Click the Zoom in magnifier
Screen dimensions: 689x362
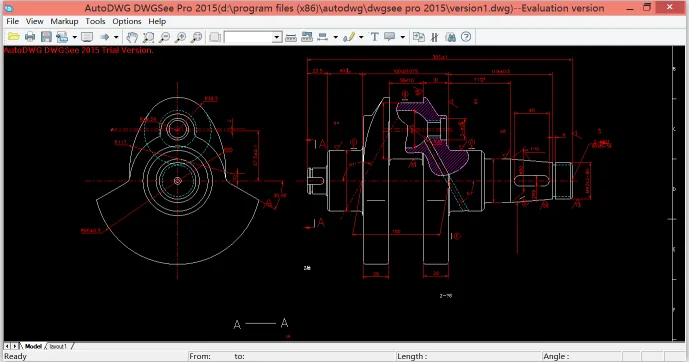(180, 37)
